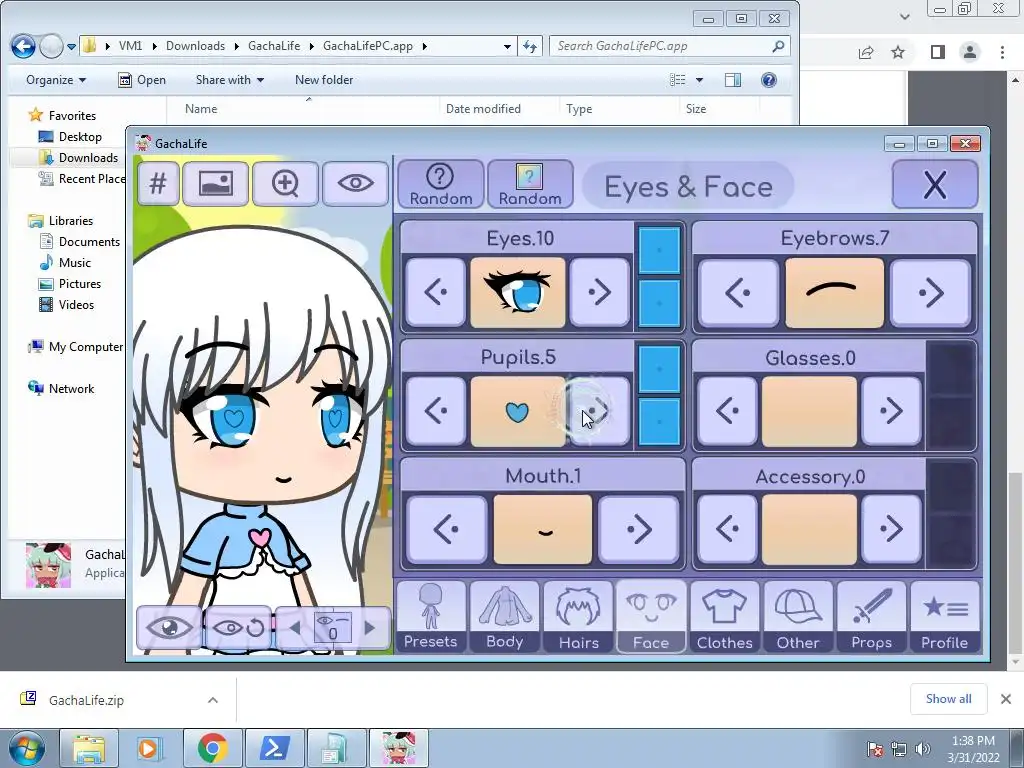Screen dimensions: 1024x768
Task: Close the Eyes & Face panel with X
Action: click(x=935, y=185)
